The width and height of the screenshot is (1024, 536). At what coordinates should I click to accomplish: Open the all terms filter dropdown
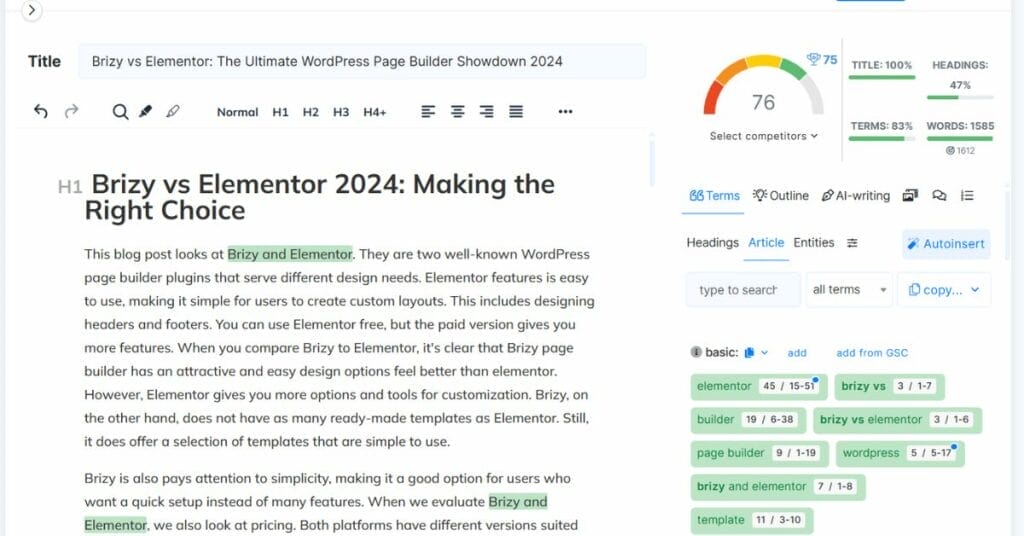coord(849,290)
